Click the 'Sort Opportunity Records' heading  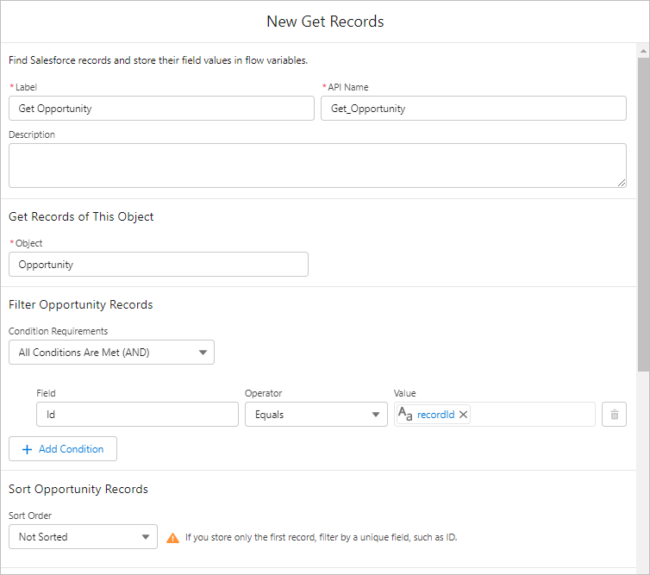pos(78,489)
